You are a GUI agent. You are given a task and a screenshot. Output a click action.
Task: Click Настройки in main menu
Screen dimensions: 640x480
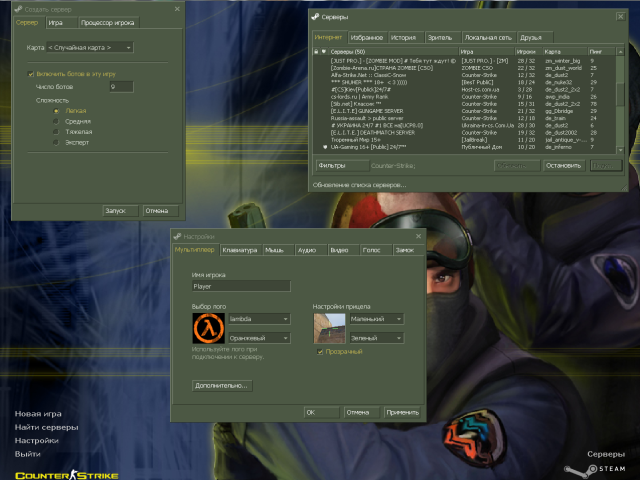pos(37,441)
